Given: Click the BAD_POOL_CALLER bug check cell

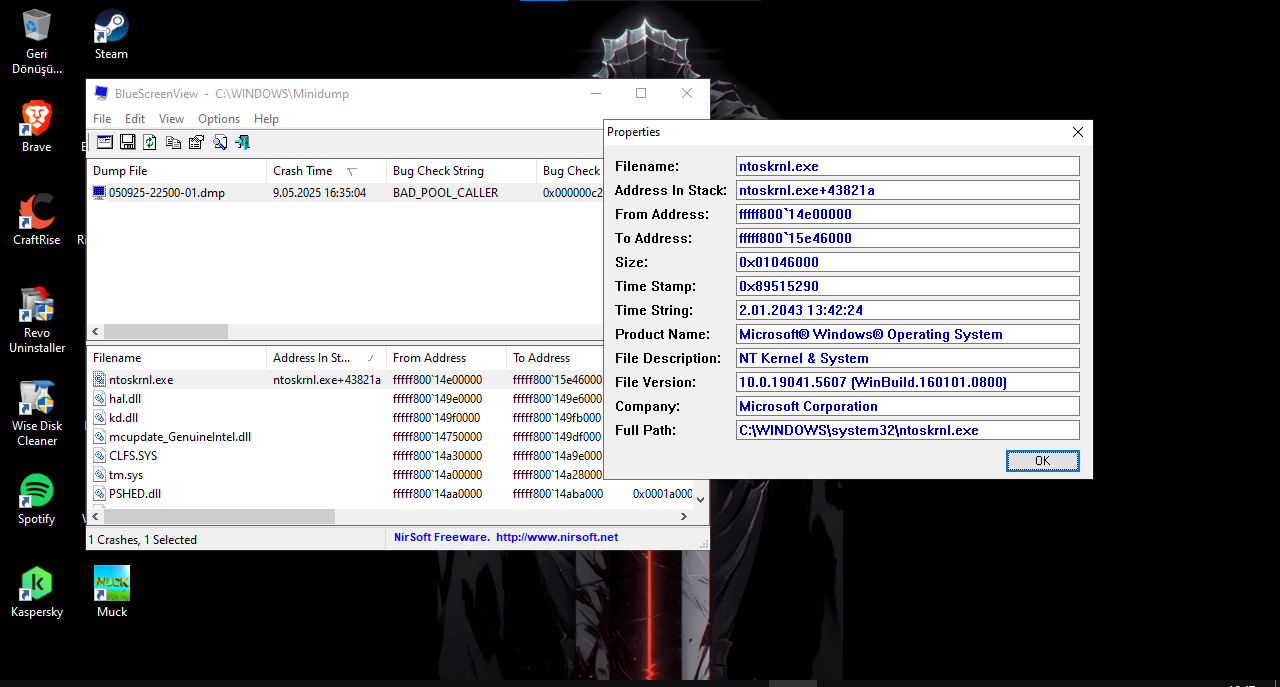Looking at the screenshot, I should point(445,193).
